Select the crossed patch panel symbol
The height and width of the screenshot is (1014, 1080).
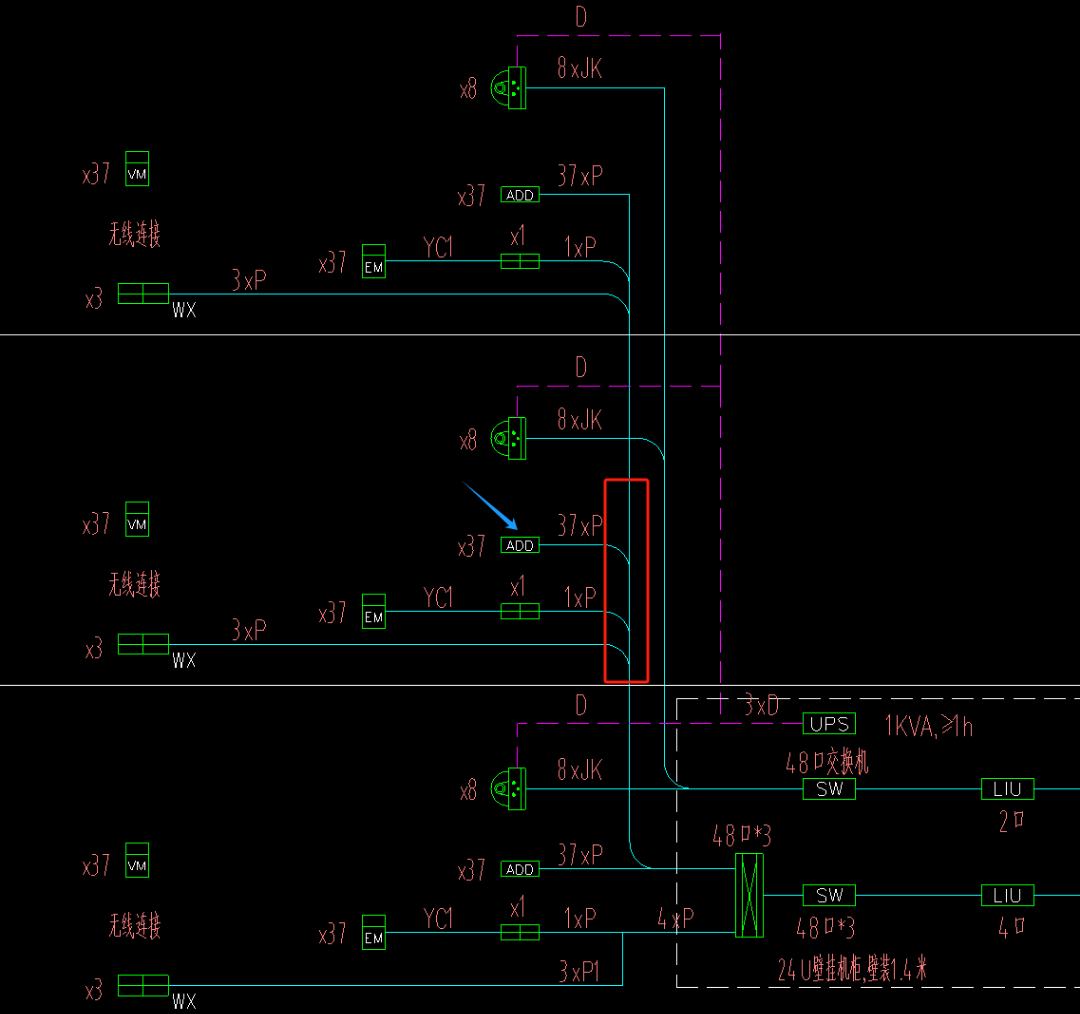(x=749, y=895)
